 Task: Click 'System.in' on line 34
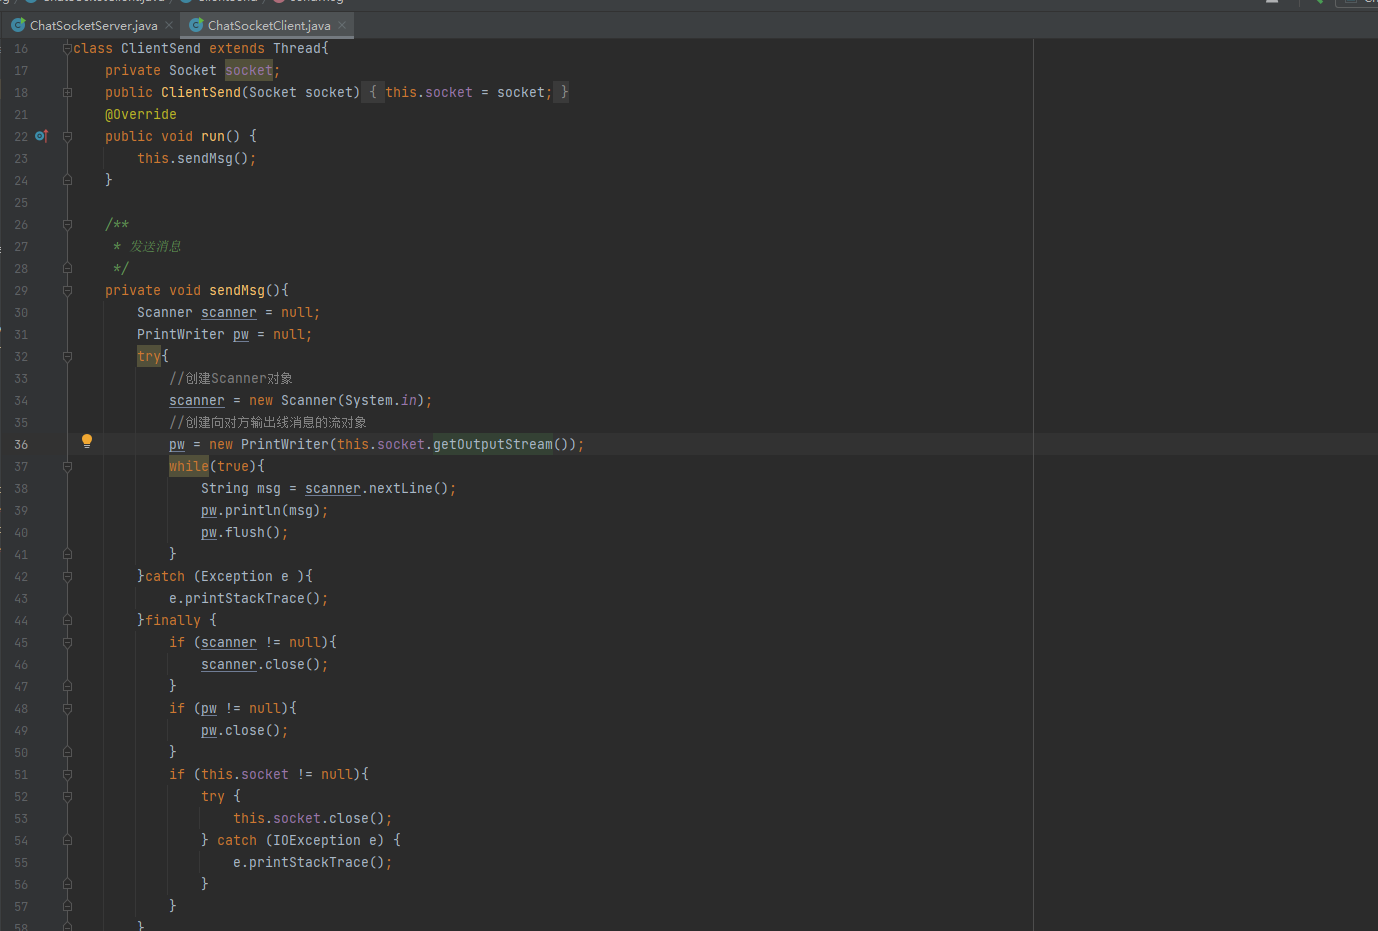click(x=381, y=400)
